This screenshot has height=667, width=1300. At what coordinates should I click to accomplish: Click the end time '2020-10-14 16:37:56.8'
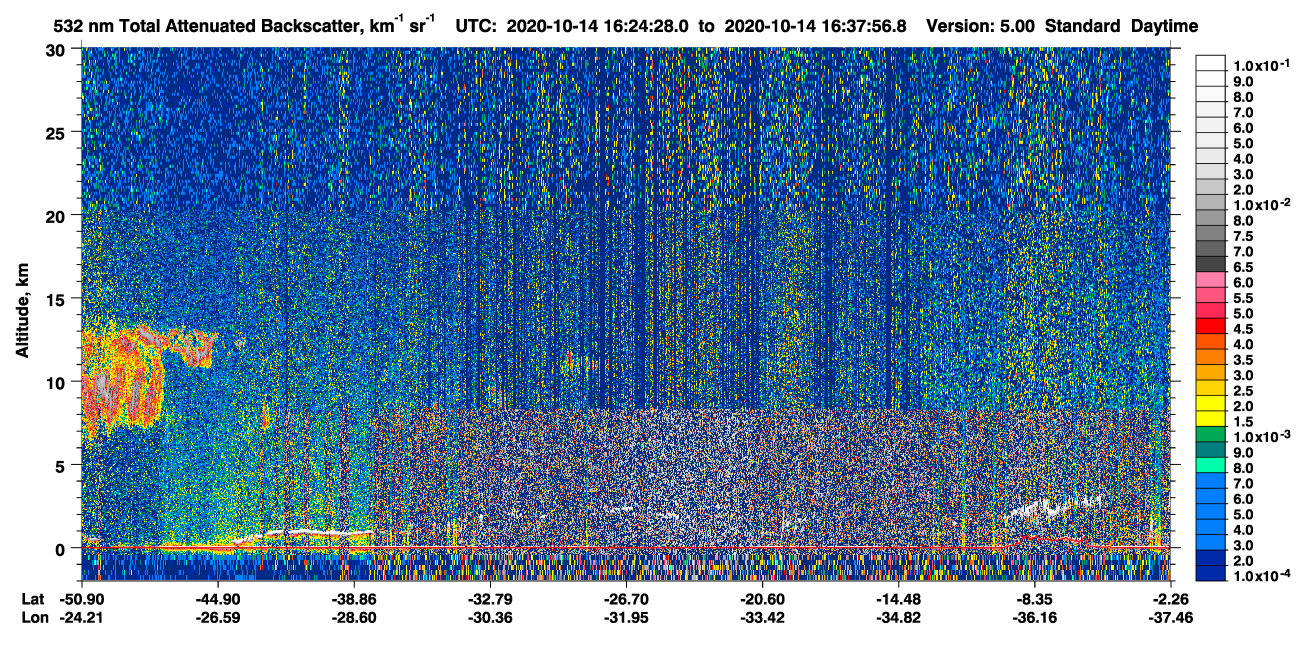tap(815, 26)
